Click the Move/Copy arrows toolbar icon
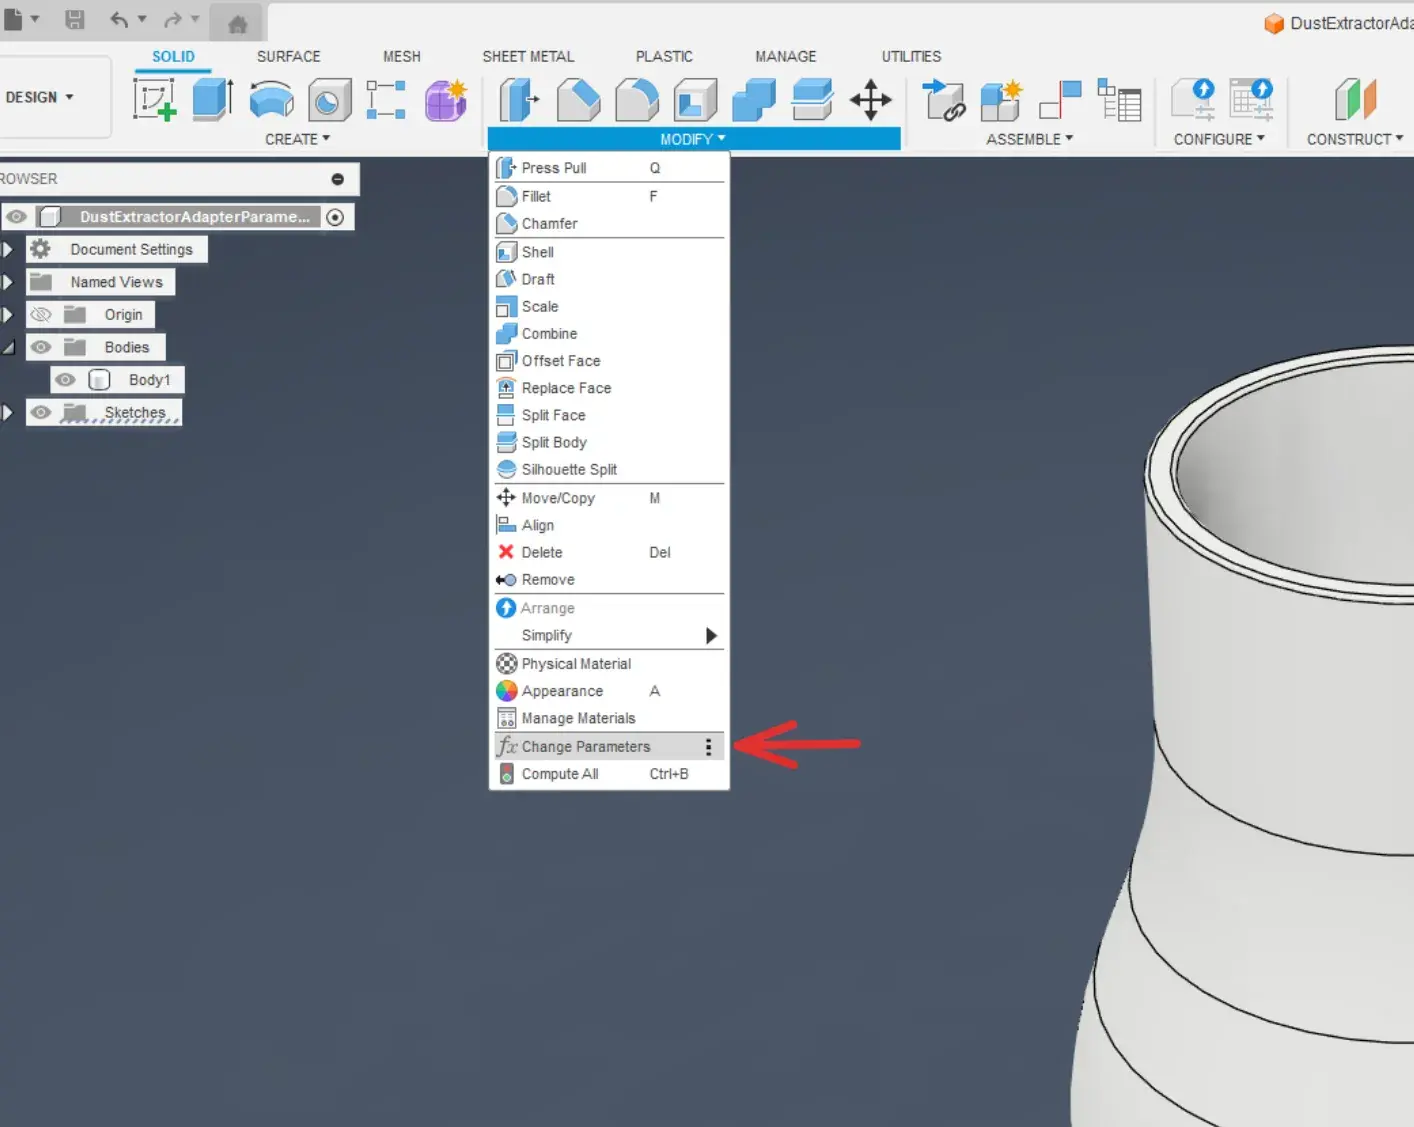This screenshot has height=1127, width=1414. coord(870,100)
